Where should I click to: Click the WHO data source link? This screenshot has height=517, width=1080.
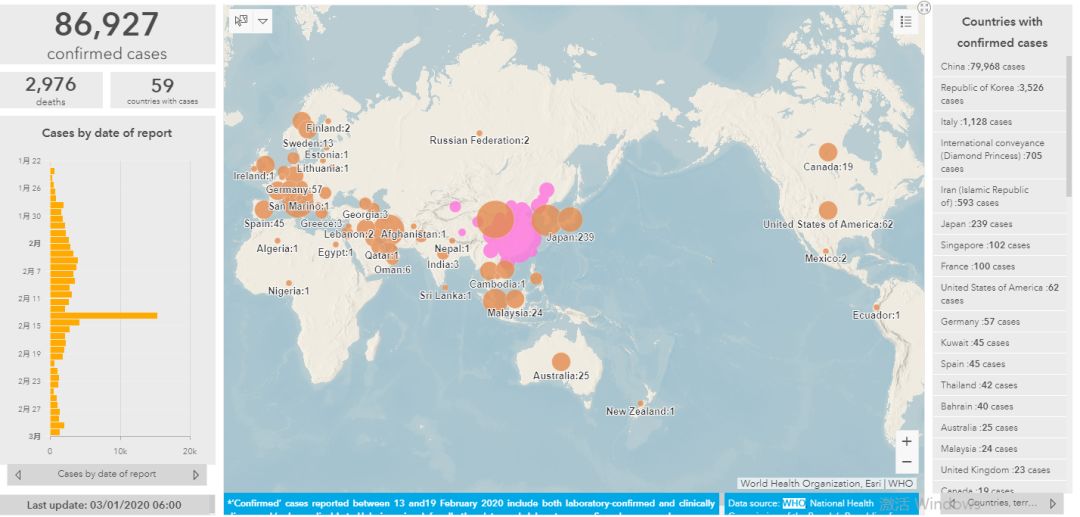click(793, 503)
